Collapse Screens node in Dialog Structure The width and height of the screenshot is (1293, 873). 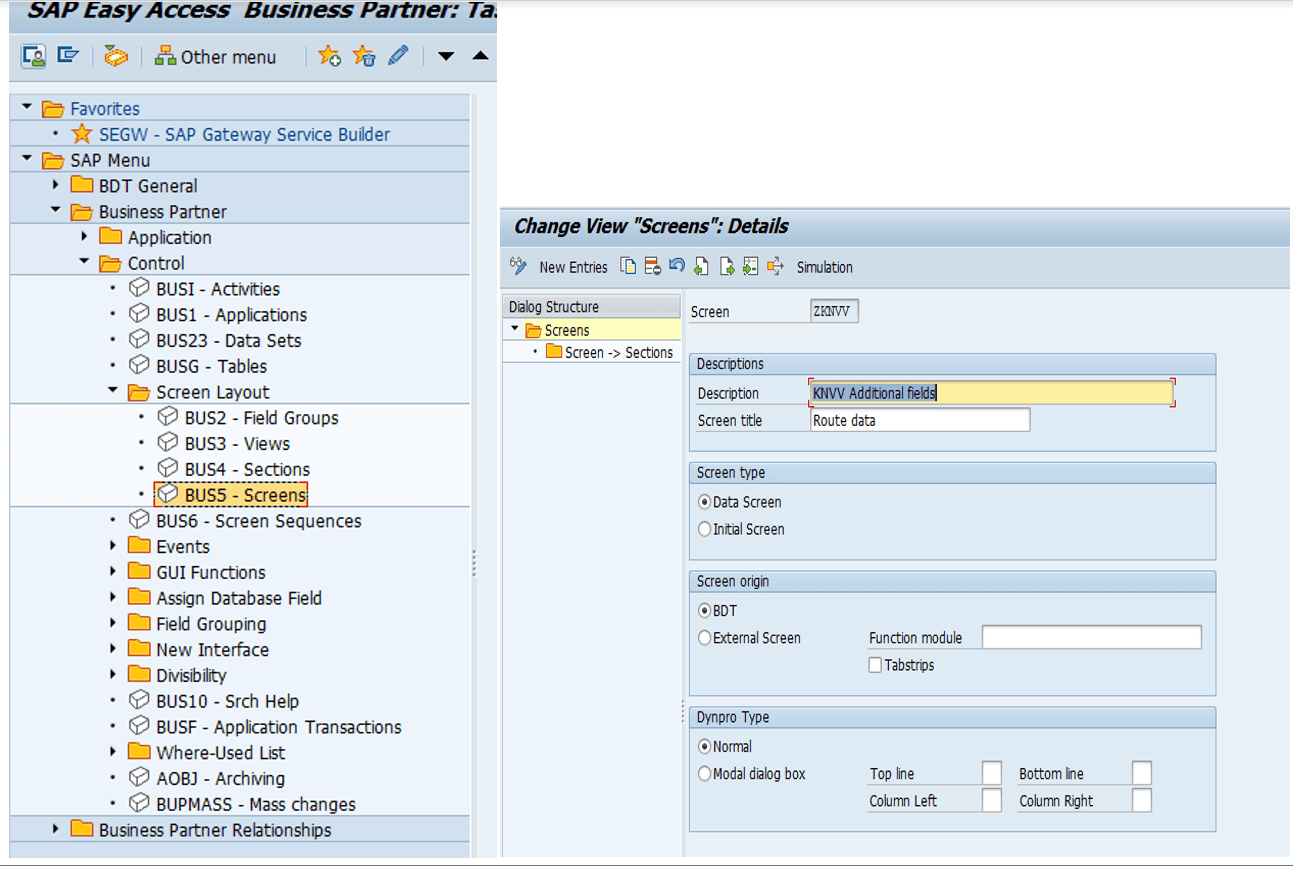click(x=515, y=329)
